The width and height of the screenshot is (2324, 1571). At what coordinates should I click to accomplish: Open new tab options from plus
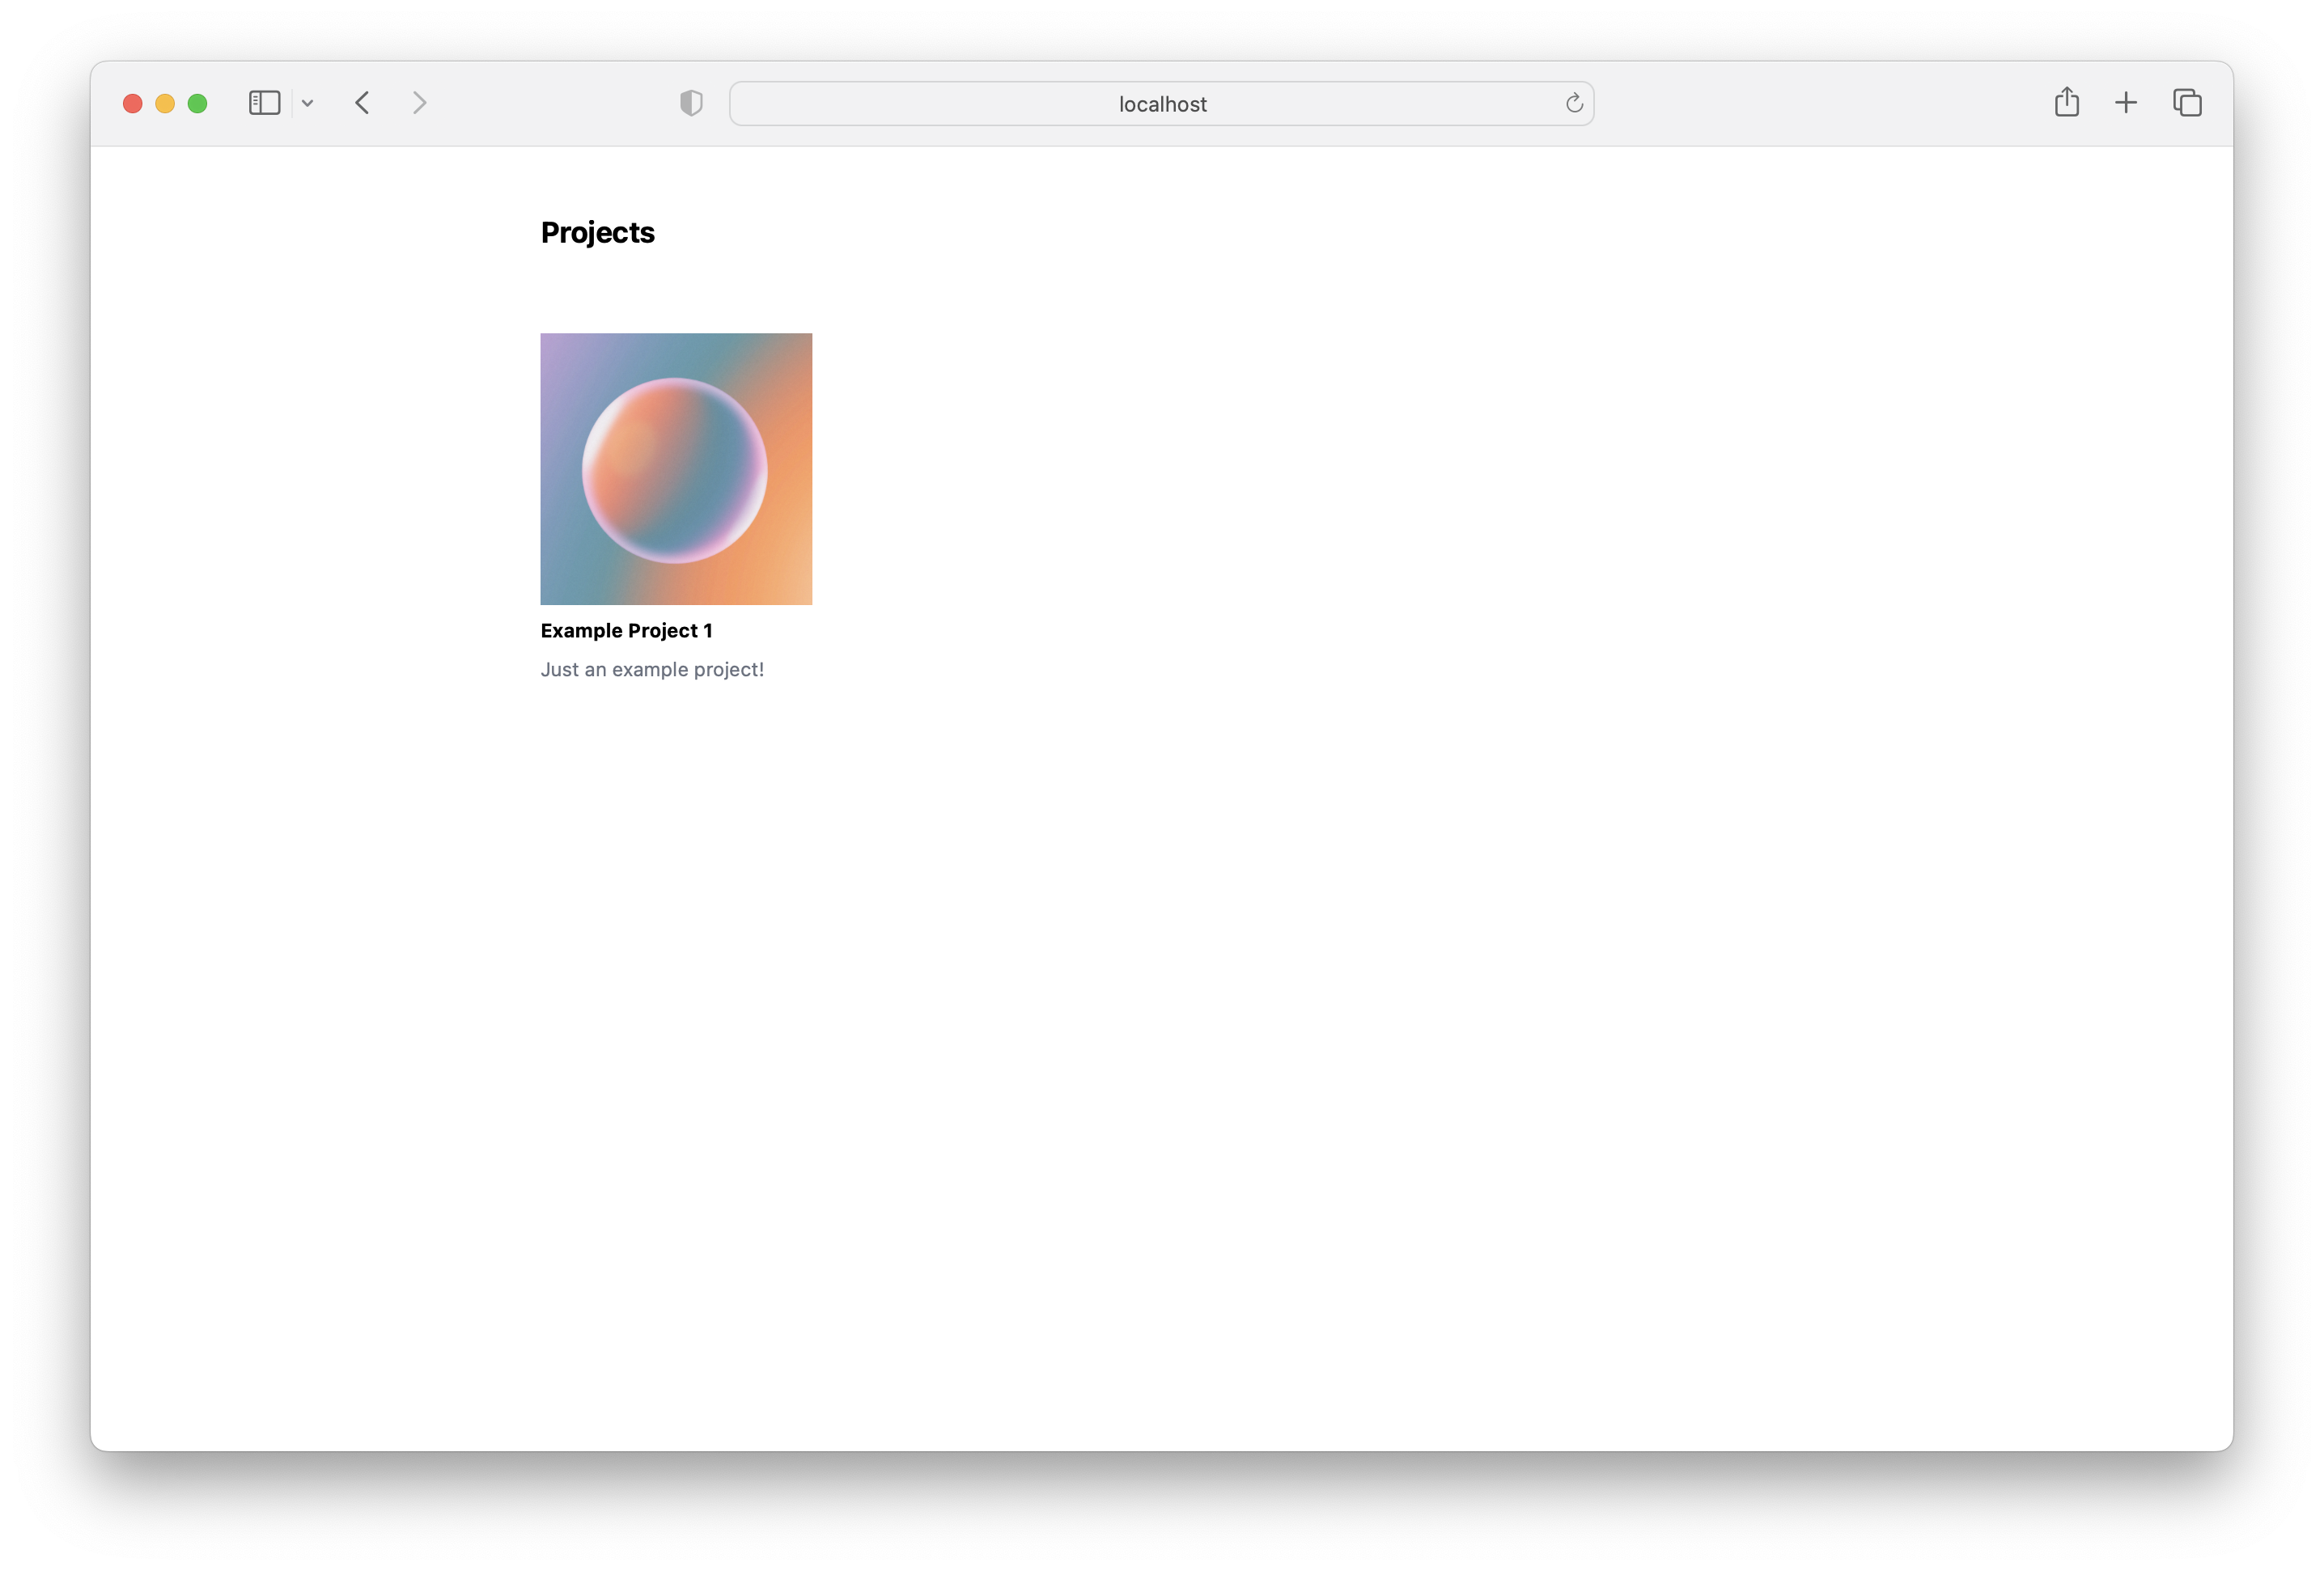click(2126, 102)
